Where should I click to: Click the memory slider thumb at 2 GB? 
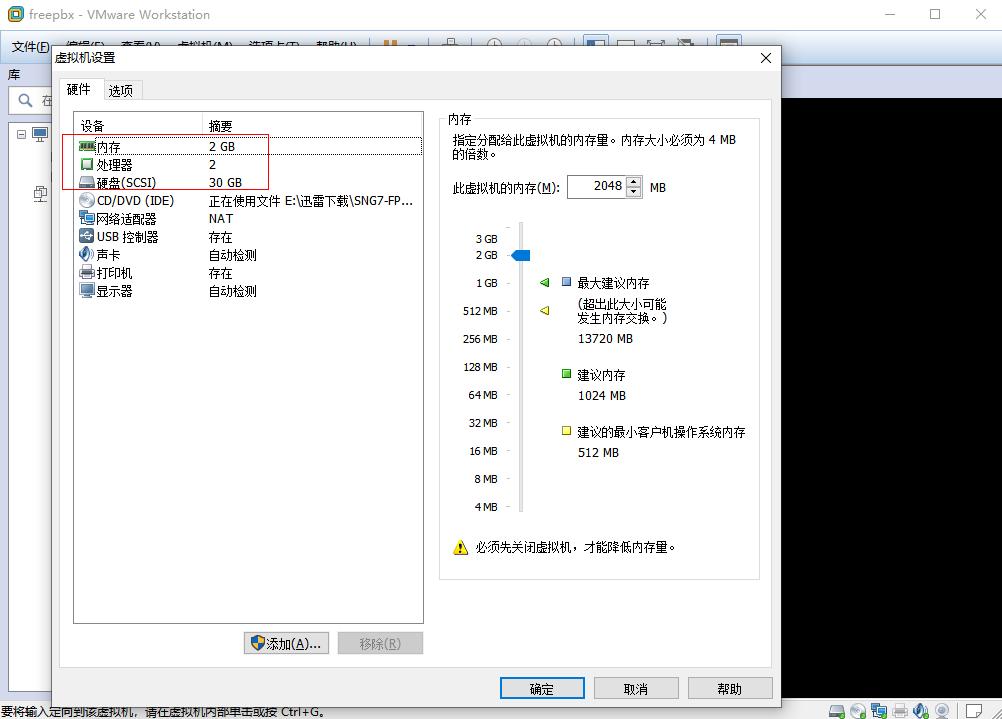(x=521, y=256)
